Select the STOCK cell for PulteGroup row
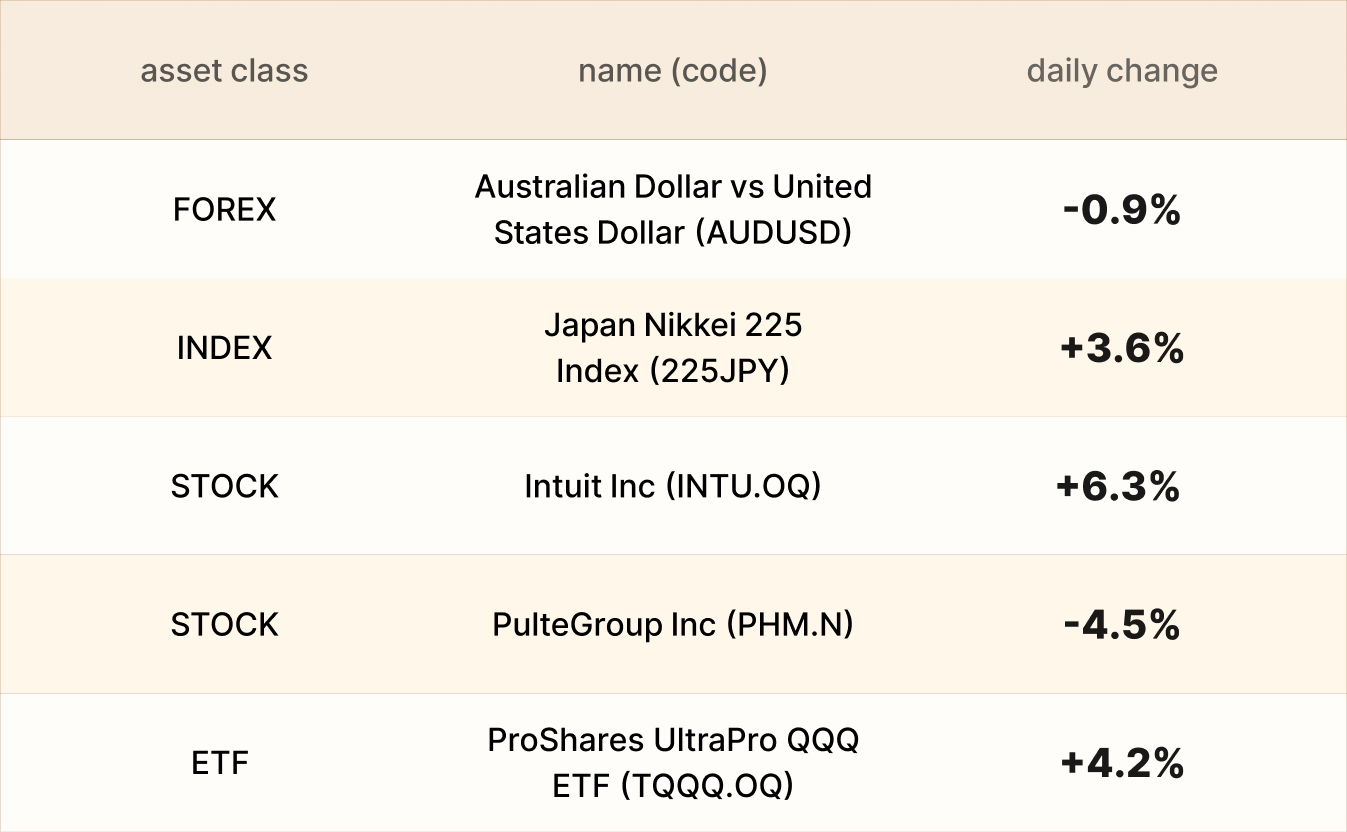1347x832 pixels. (x=224, y=625)
